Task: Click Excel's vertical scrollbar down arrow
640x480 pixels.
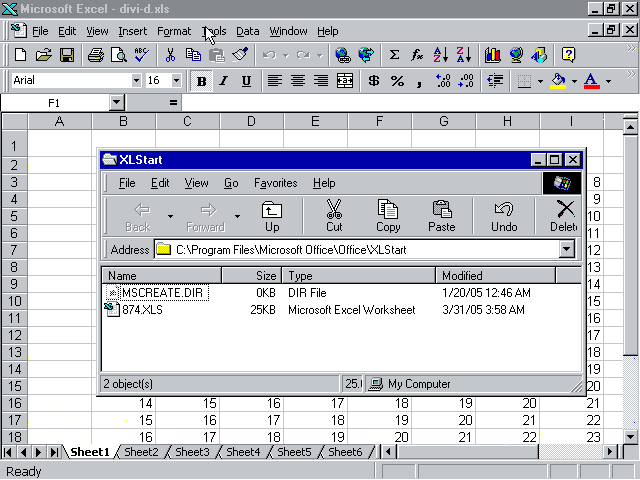Action: pos(631,437)
